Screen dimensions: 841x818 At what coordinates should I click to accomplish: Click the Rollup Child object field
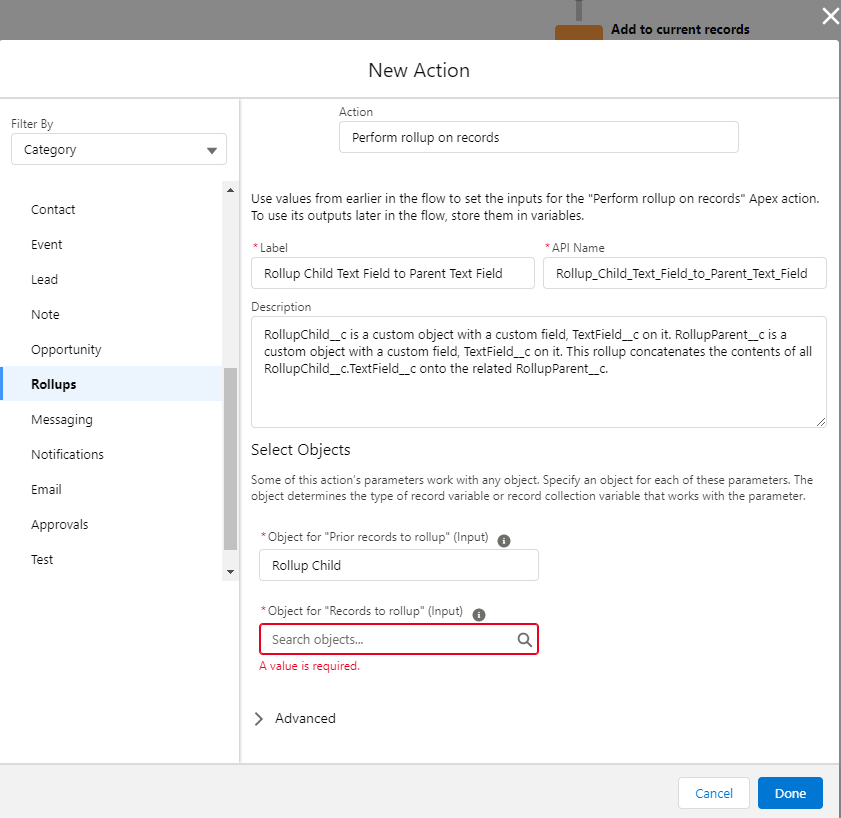[399, 565]
